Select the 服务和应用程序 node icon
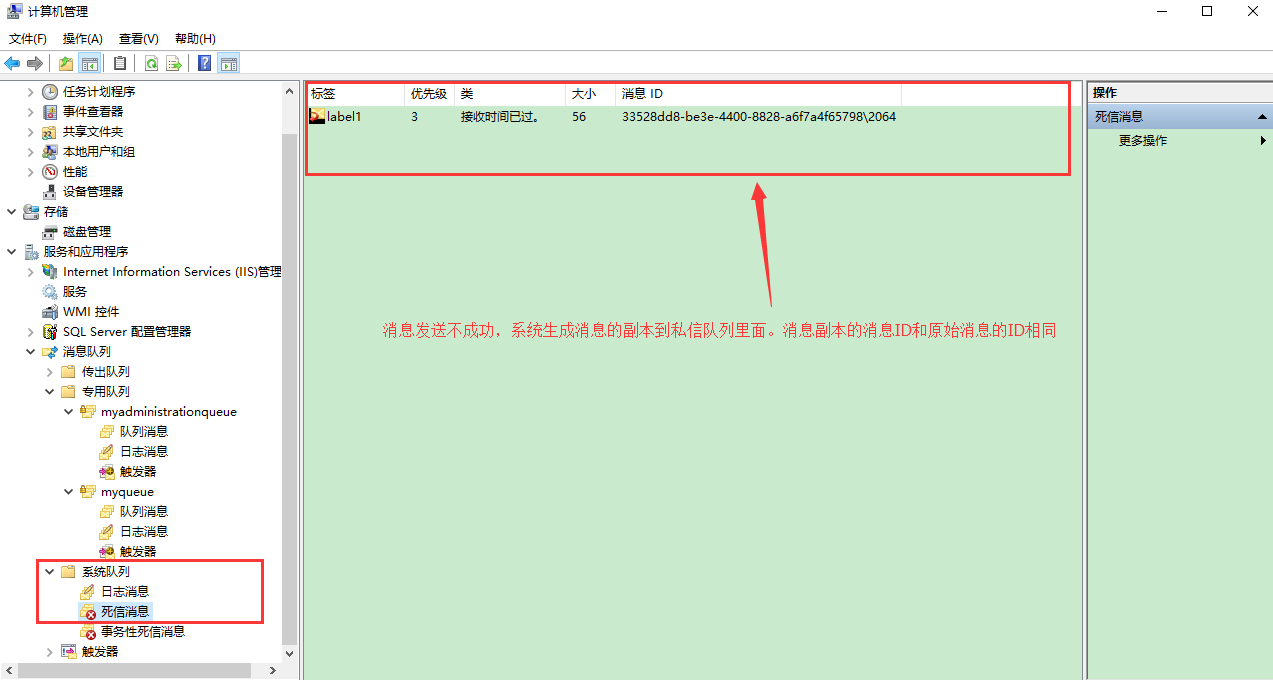This screenshot has width=1273, height=680. pos(31,251)
